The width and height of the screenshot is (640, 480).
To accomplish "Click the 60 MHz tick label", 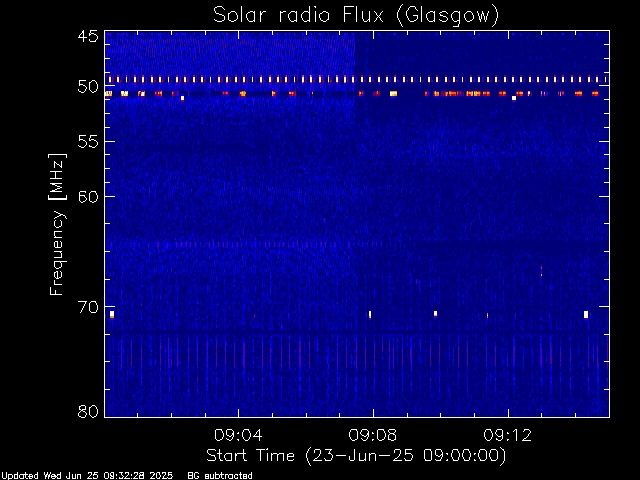I will tap(88, 197).
